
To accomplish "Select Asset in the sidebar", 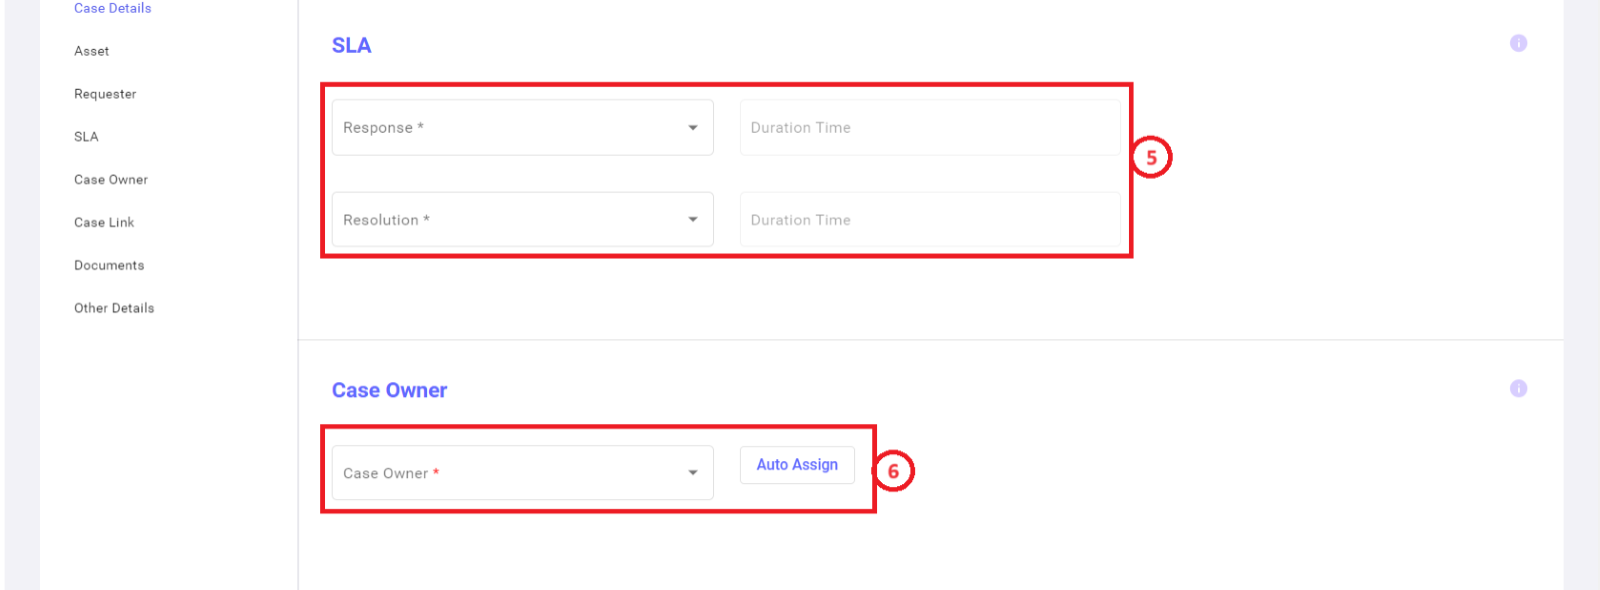I will [92, 51].
